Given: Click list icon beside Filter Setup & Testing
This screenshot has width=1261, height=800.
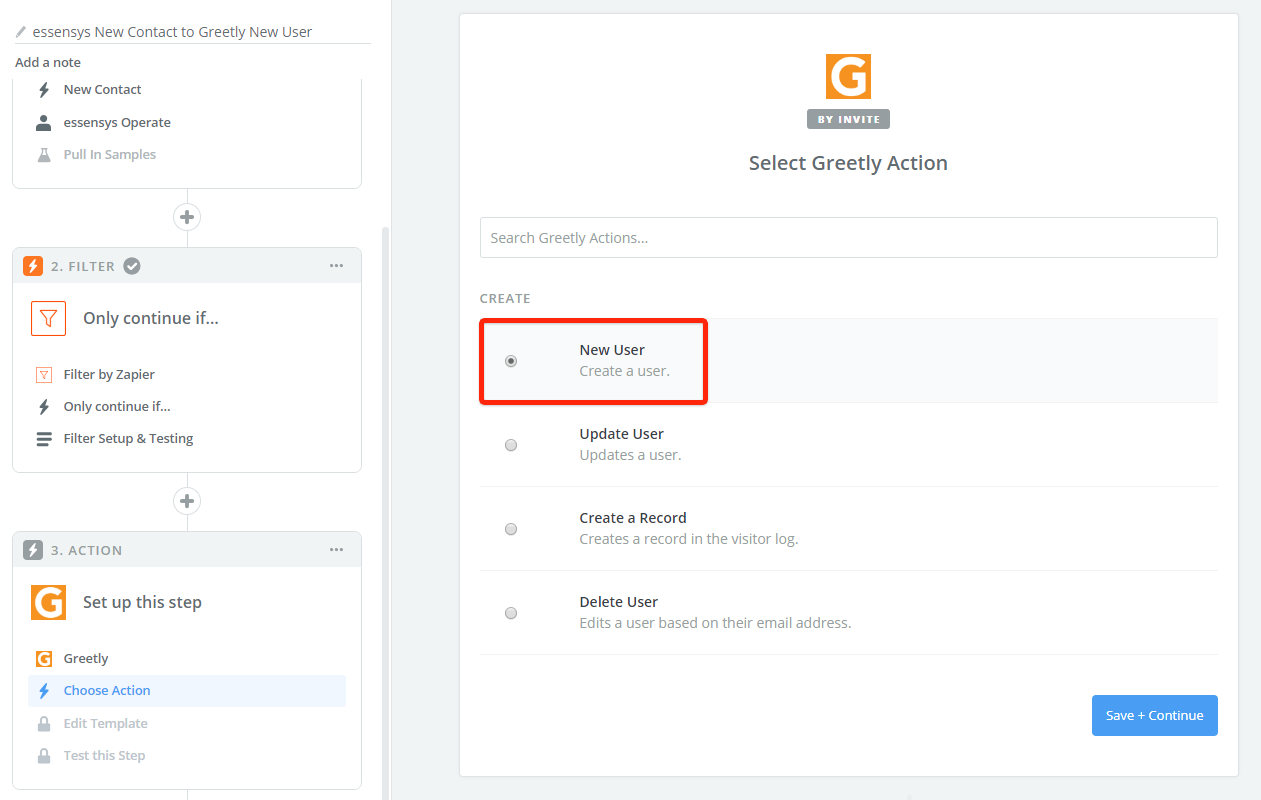Looking at the screenshot, I should tap(43, 439).
